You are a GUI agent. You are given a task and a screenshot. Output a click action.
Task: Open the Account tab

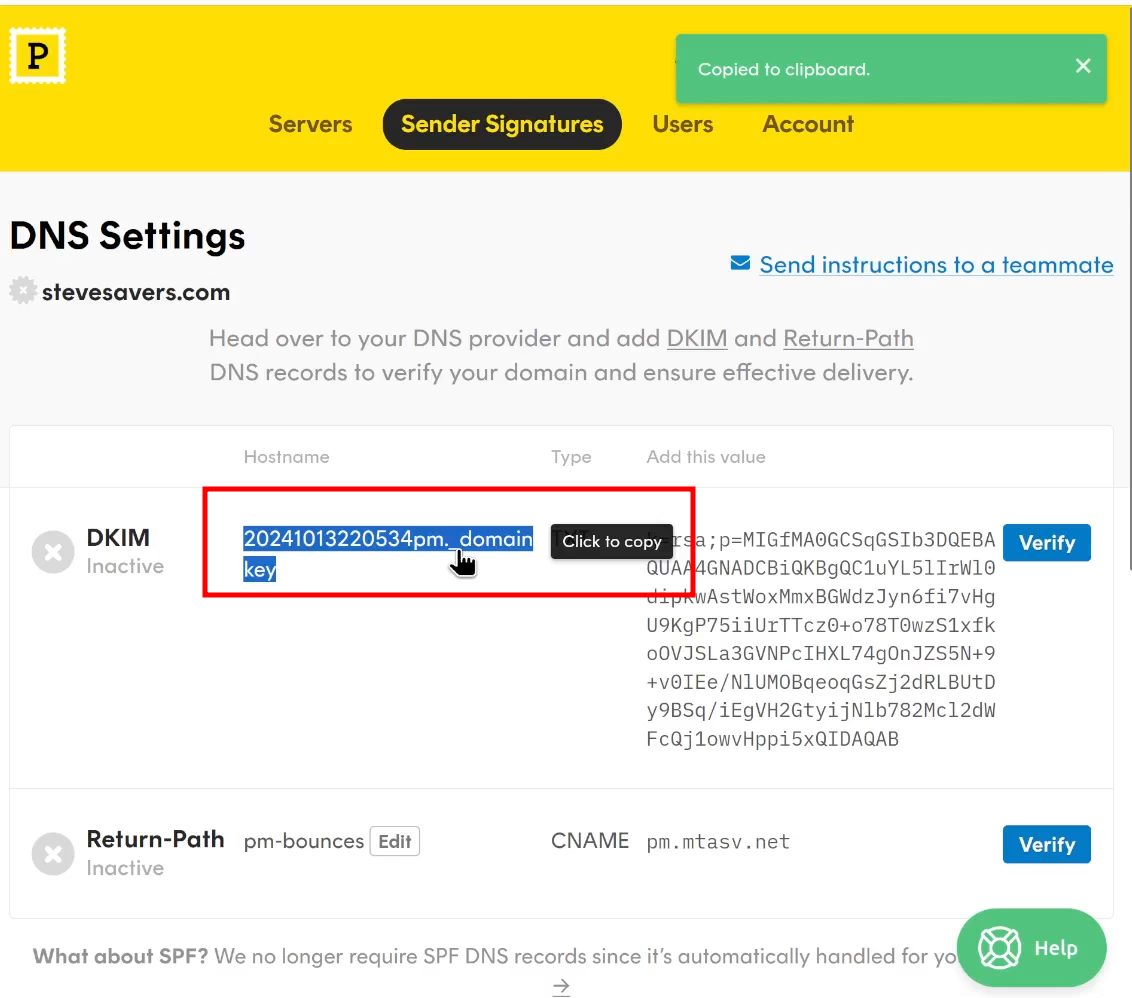coord(808,124)
